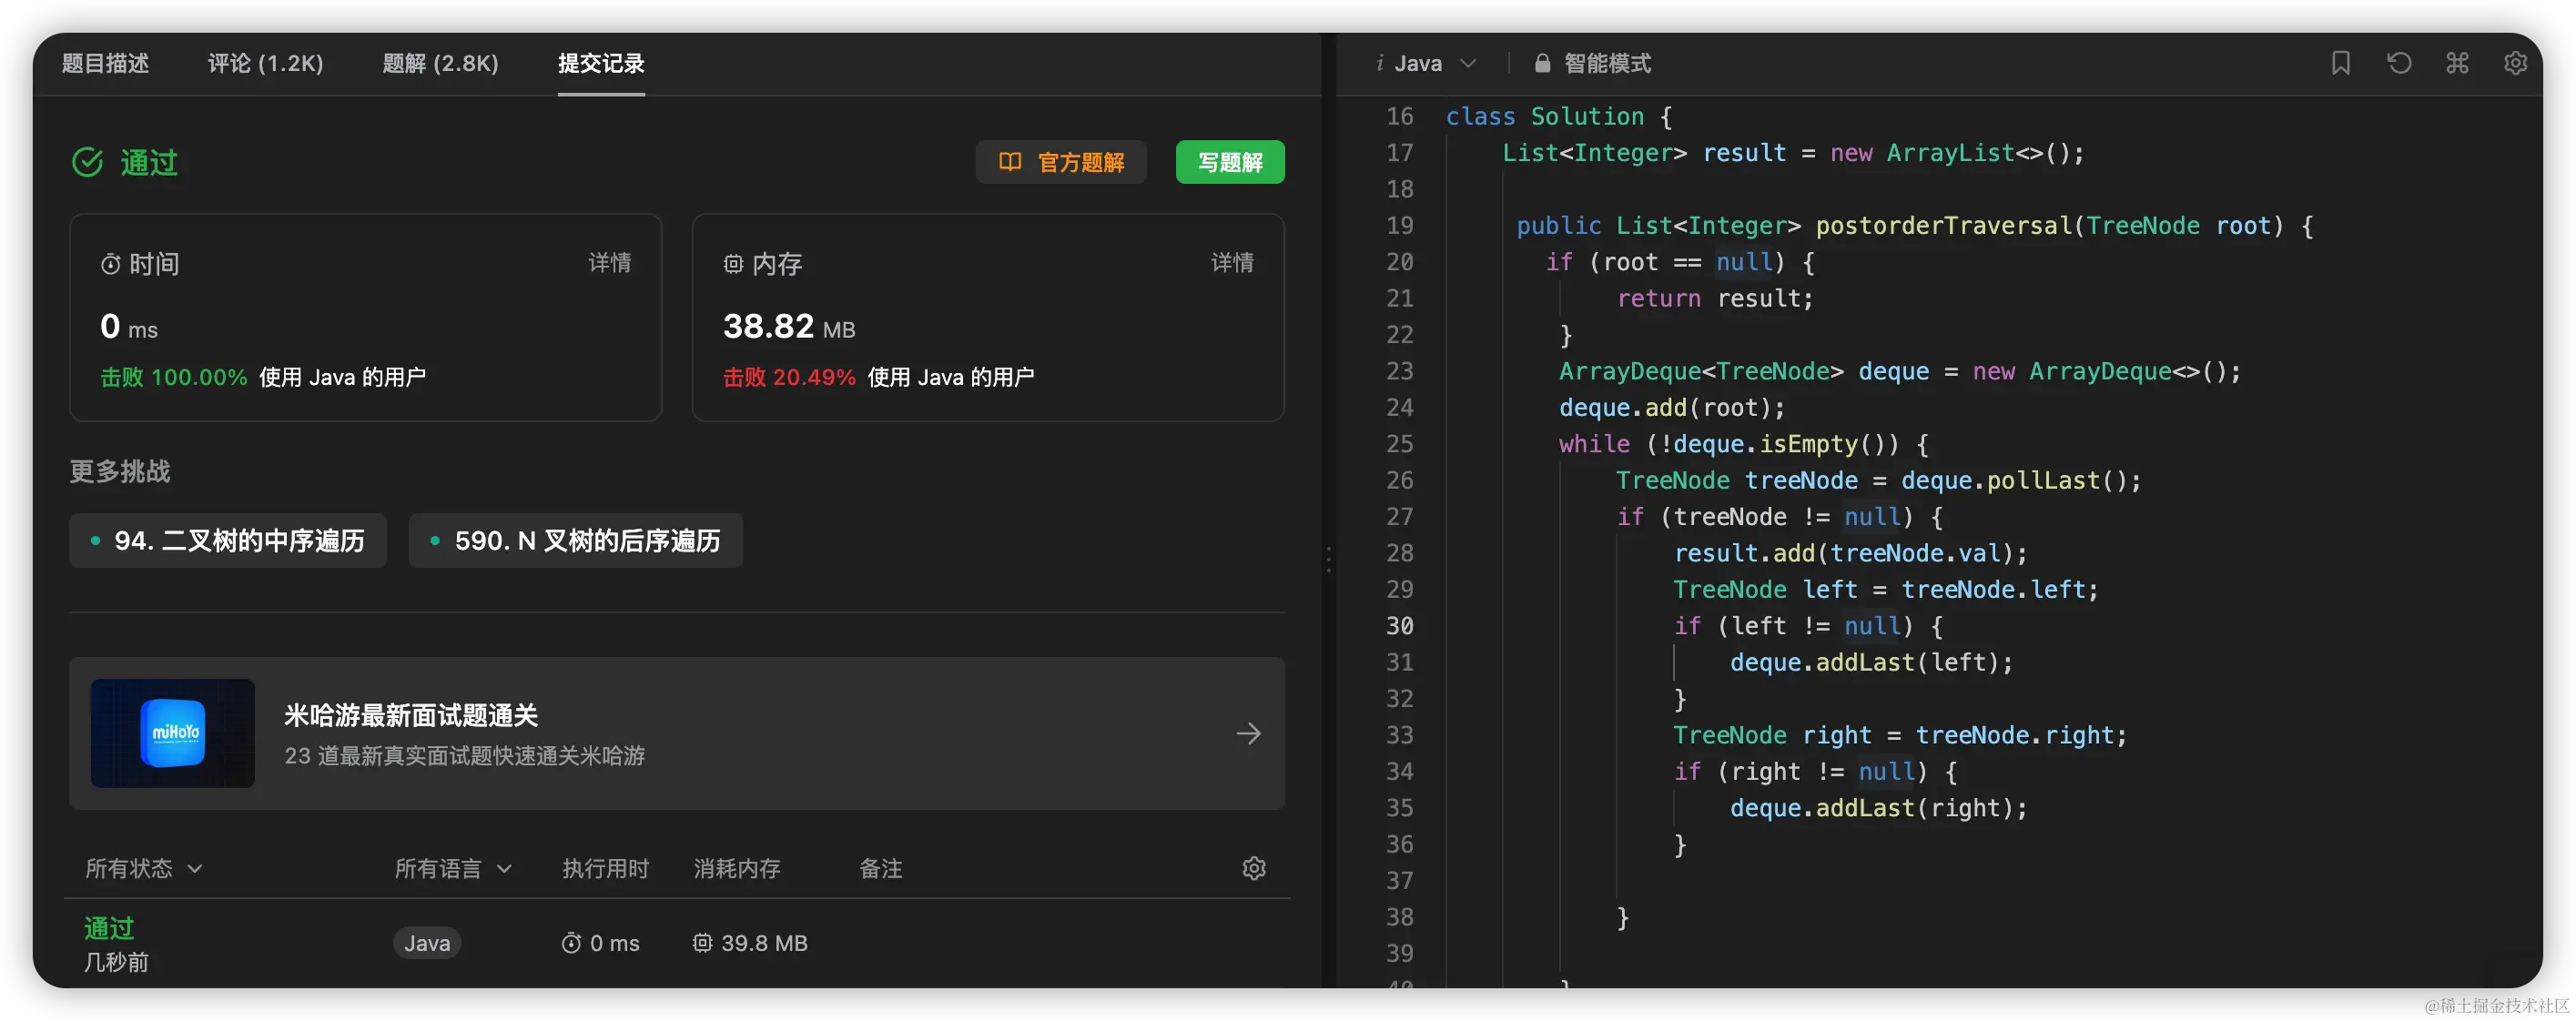Click 详情 in the 内存 card
The height and width of the screenshot is (1021, 2576).
tap(1231, 263)
